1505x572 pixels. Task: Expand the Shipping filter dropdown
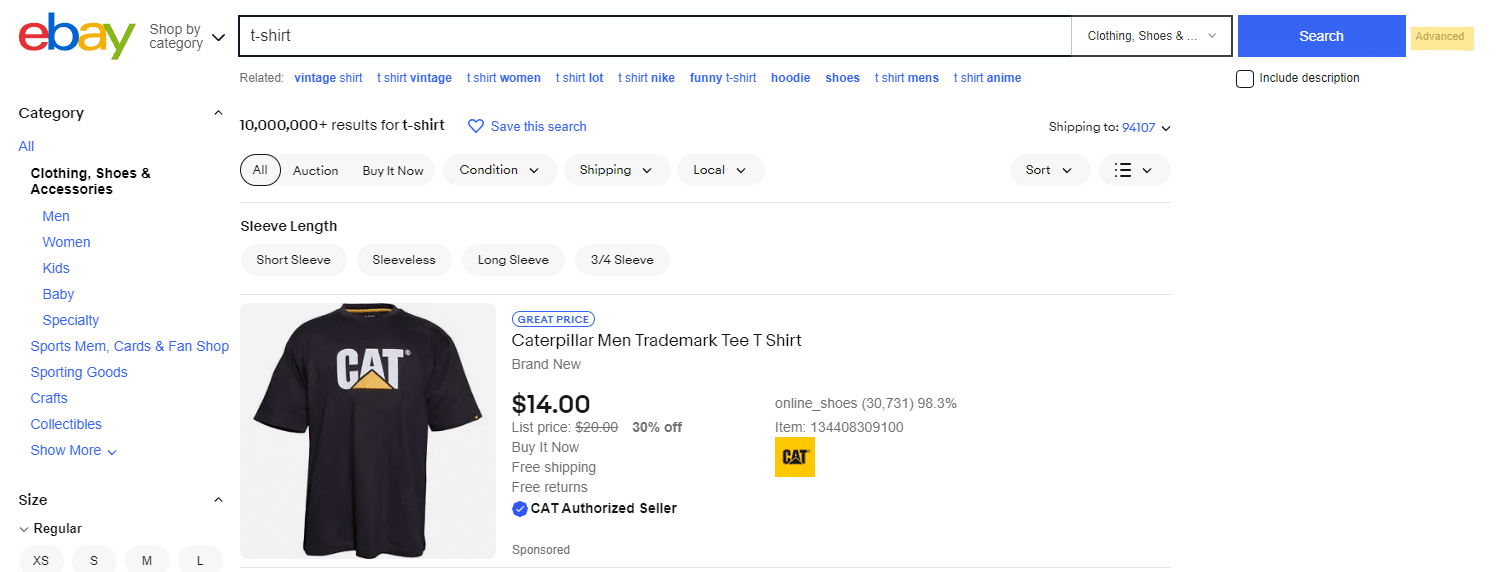click(616, 170)
